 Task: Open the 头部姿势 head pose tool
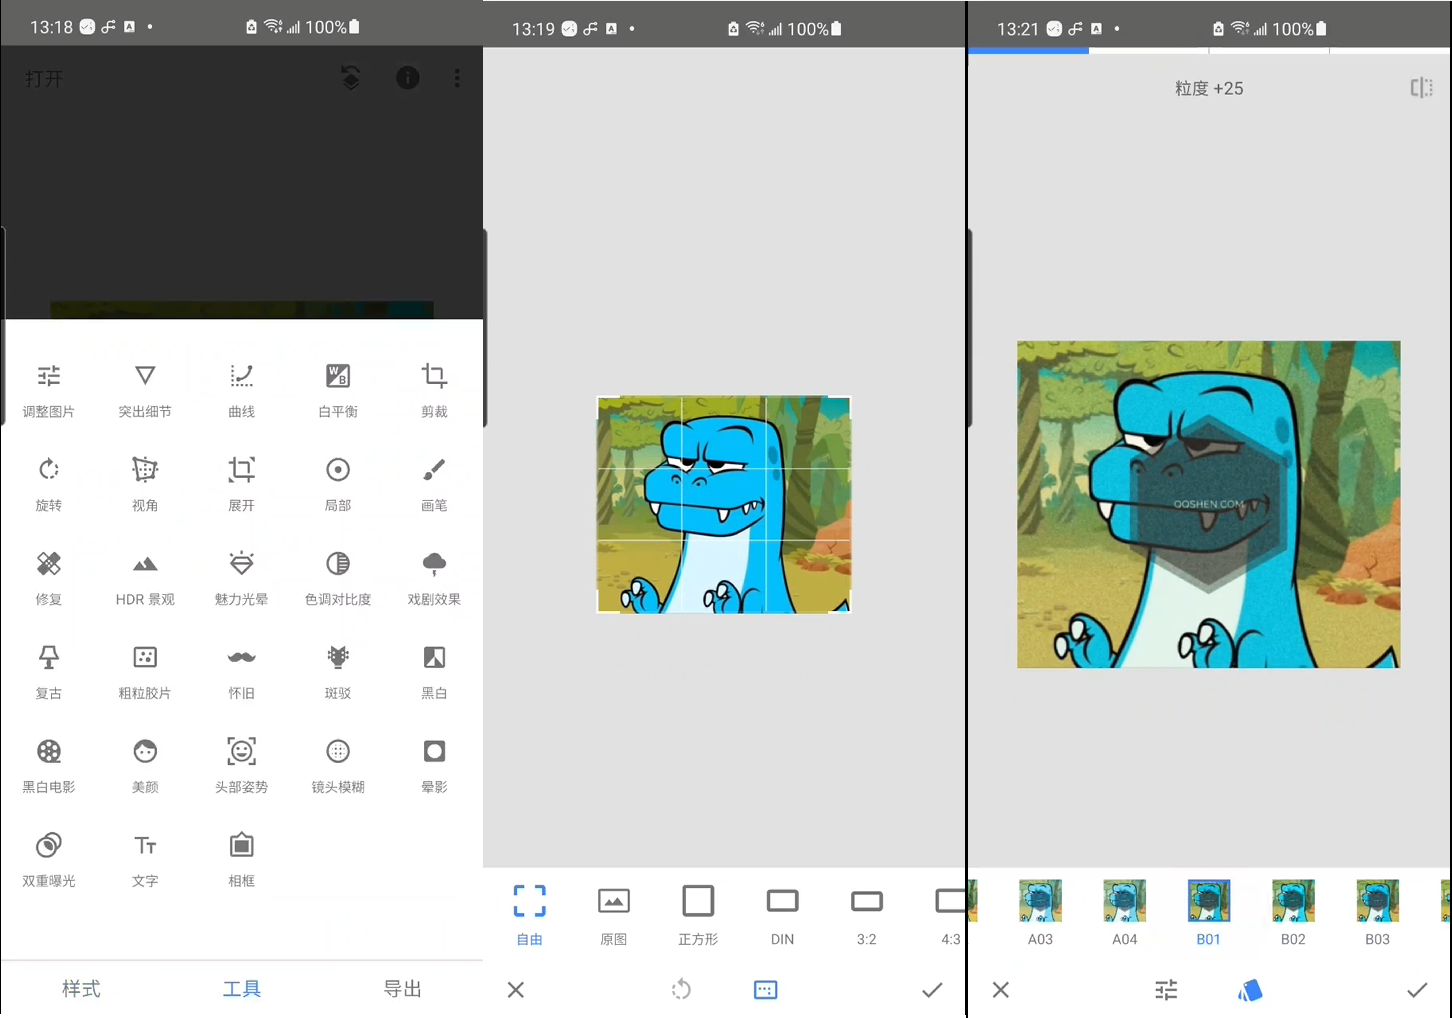click(241, 766)
